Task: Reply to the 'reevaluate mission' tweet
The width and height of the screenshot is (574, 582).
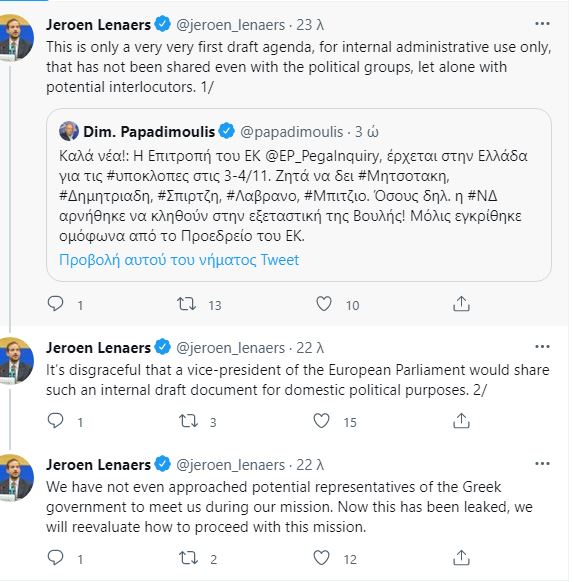Action: [56, 558]
